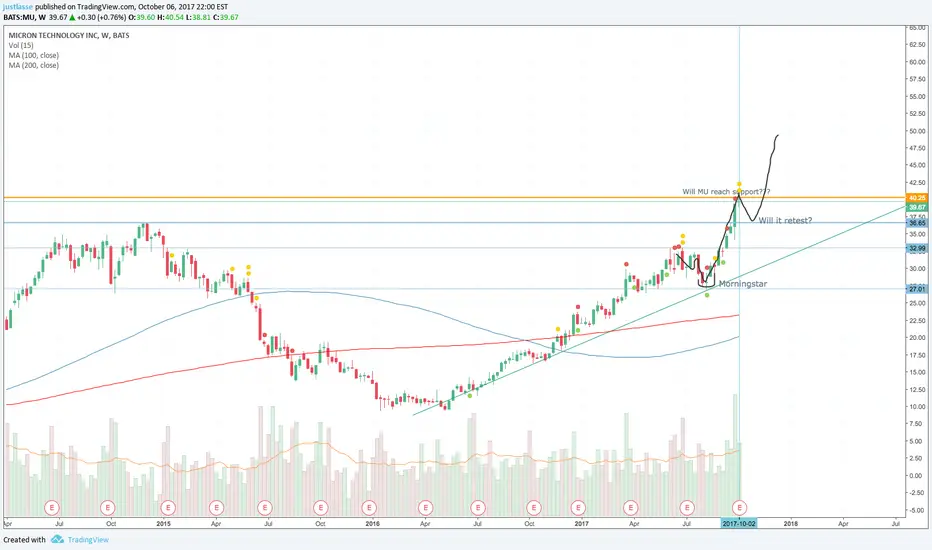Select the Vol (15) indicator label
The width and height of the screenshot is (932, 550).
click(21, 45)
